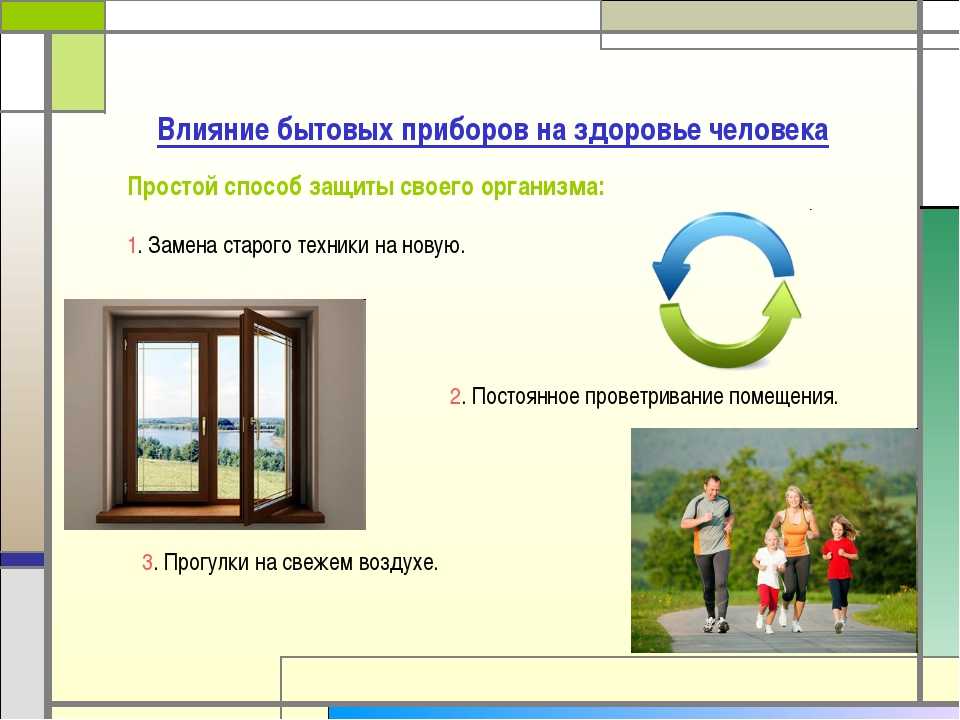Select the subtitle "Простой способ защиты своего организма:"
Viewport: 960px width, 720px height.
tap(366, 187)
